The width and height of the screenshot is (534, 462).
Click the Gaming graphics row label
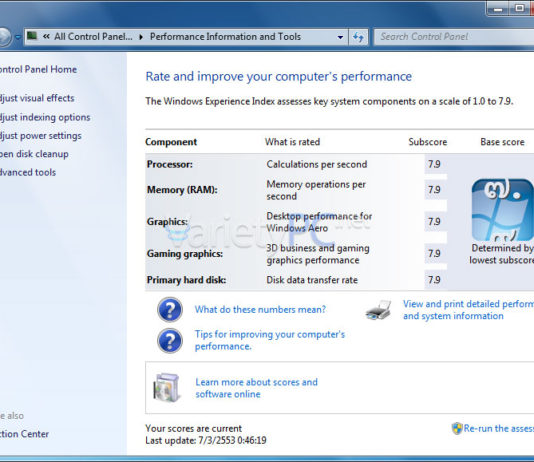tap(185, 254)
